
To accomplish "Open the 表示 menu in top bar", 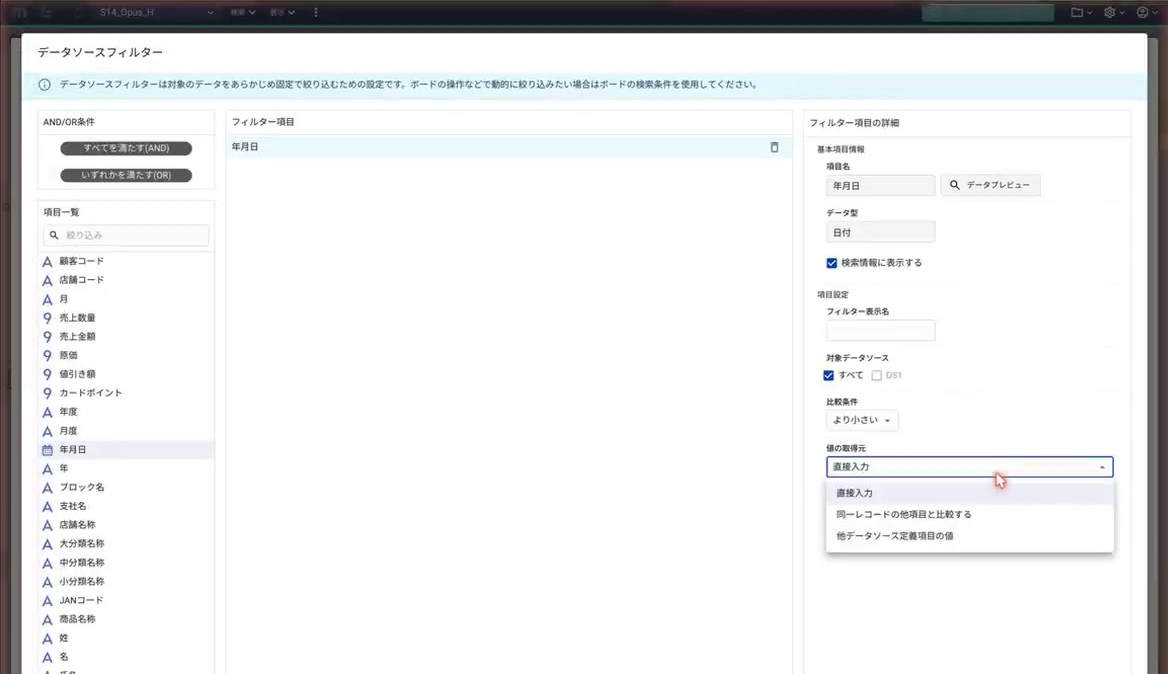I will pyautogui.click(x=282, y=13).
